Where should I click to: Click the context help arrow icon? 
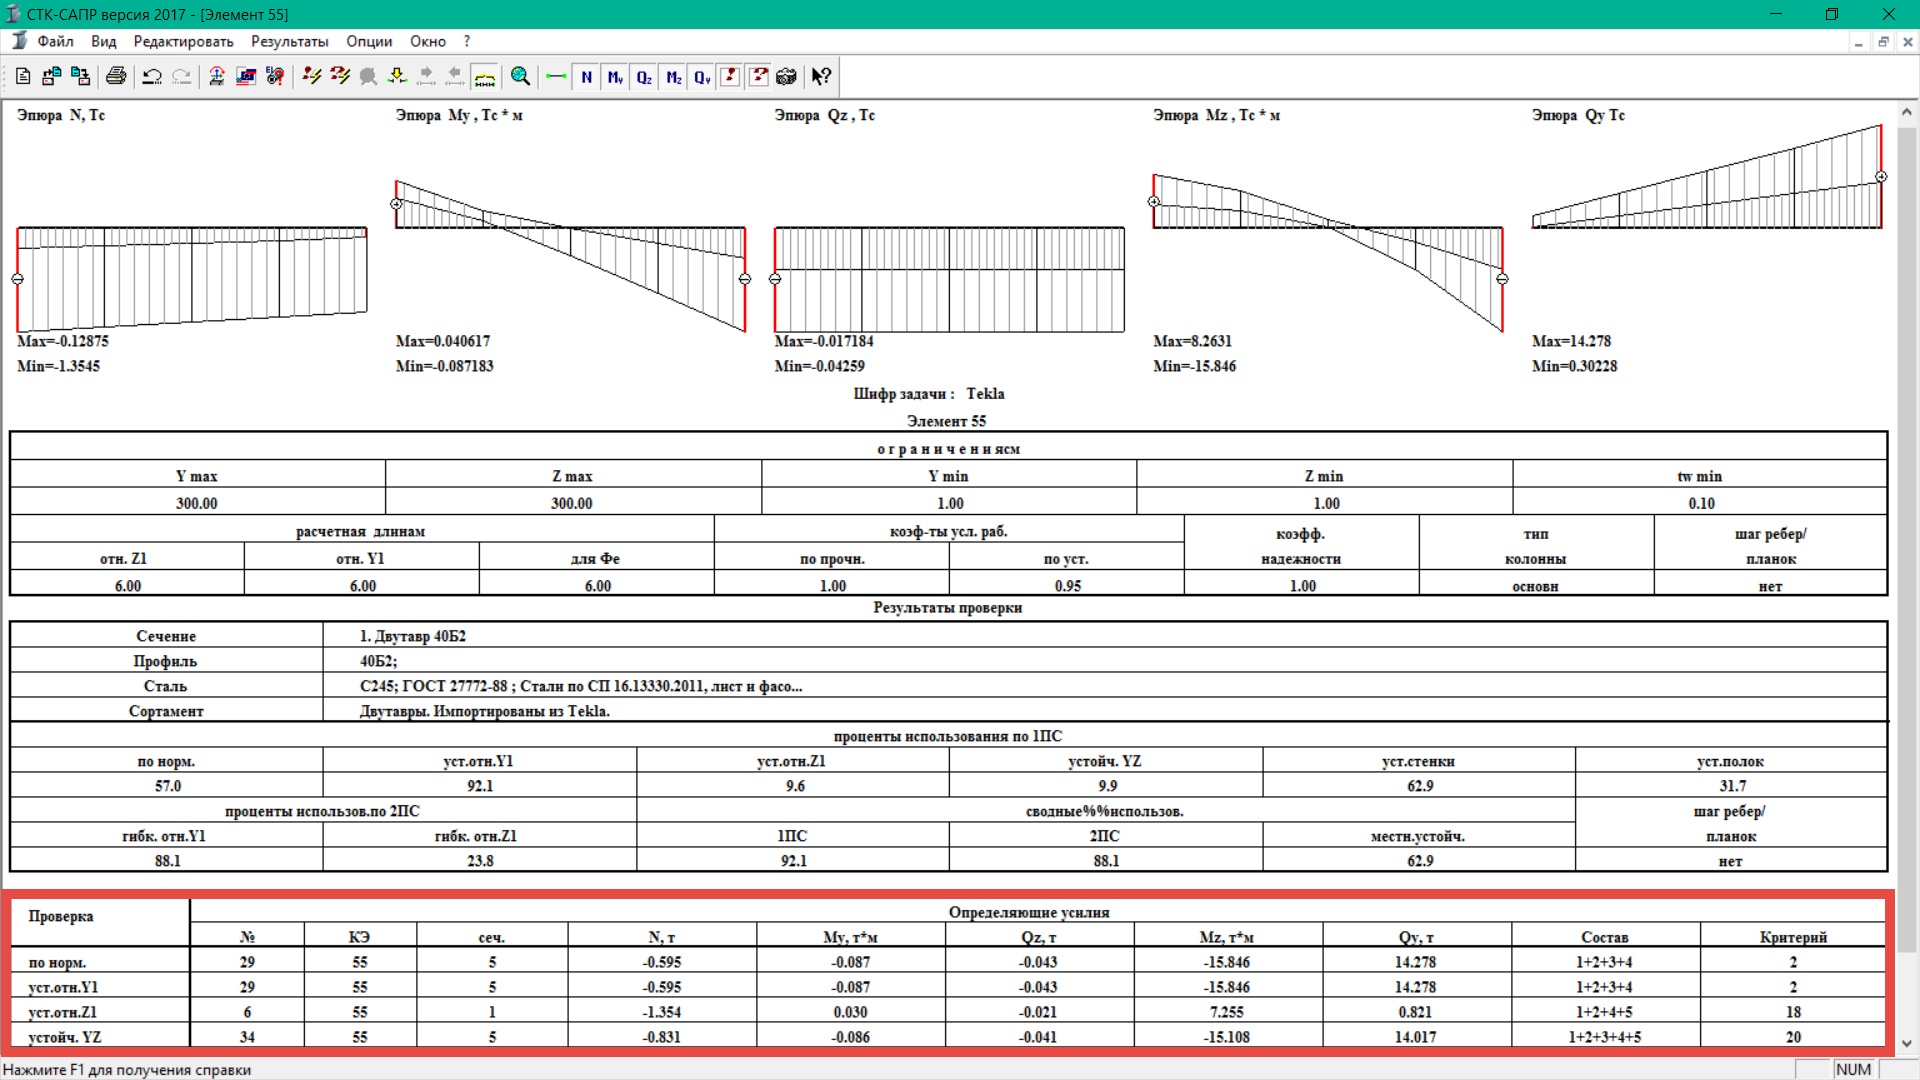(x=821, y=77)
